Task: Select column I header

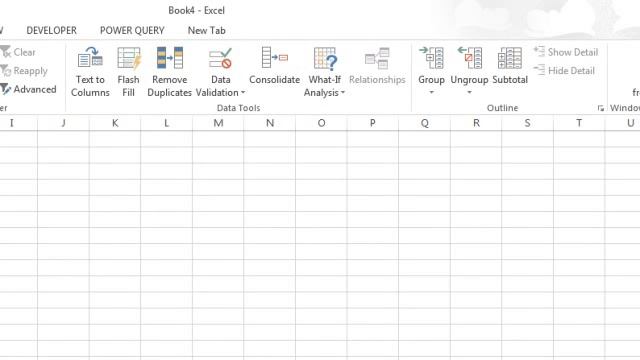Action: coord(18,123)
